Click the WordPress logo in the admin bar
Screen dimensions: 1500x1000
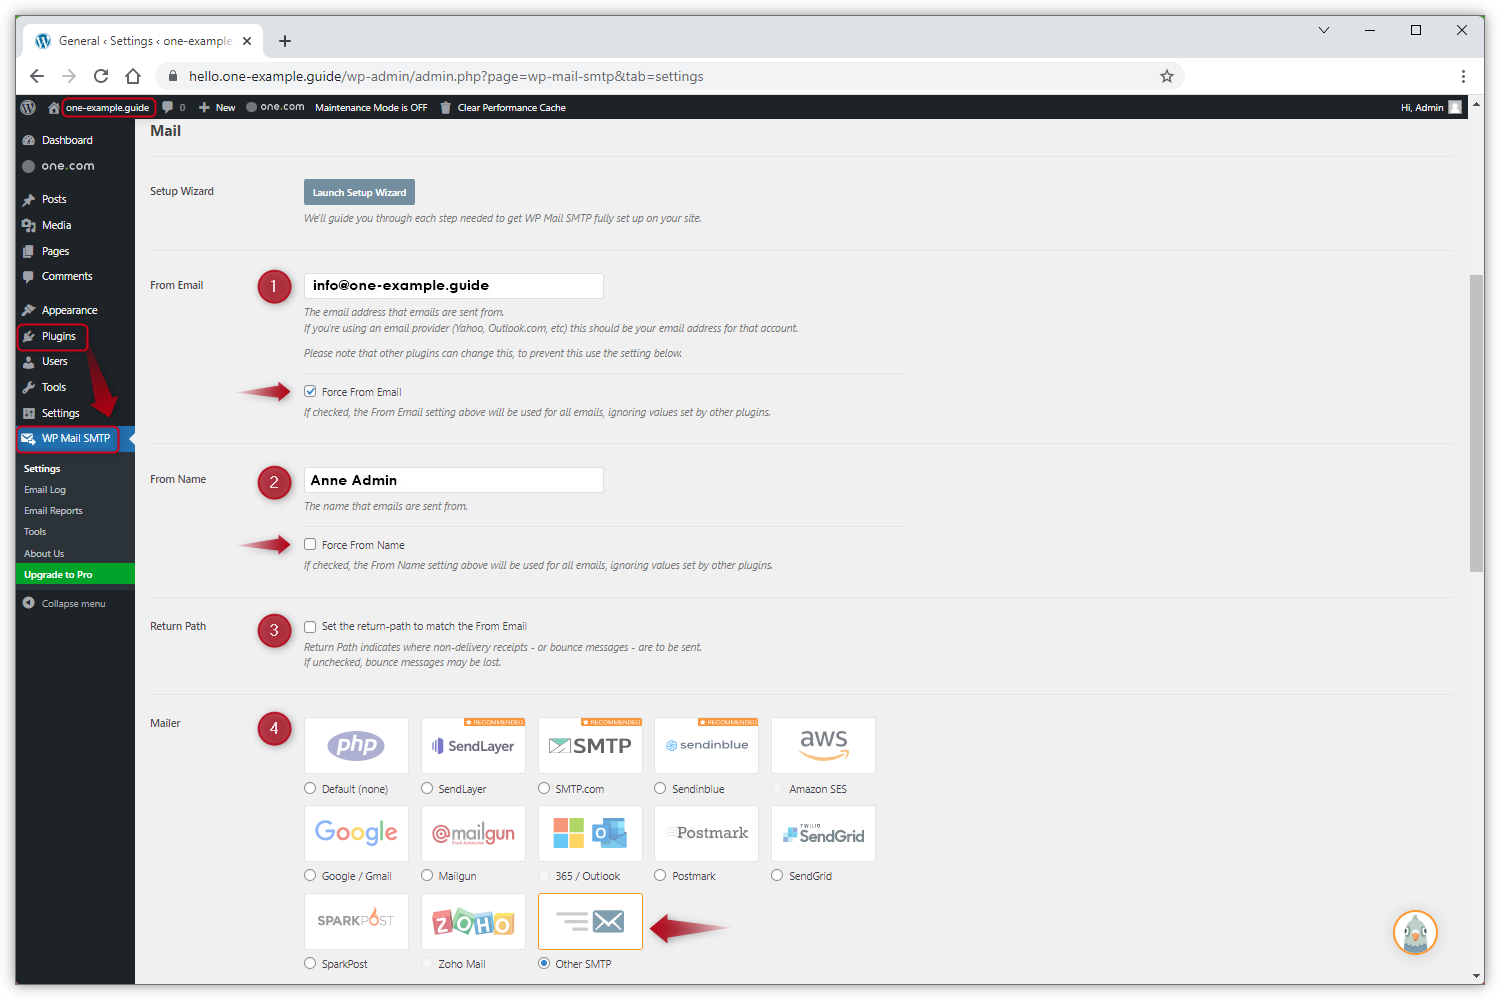pyautogui.click(x=27, y=107)
